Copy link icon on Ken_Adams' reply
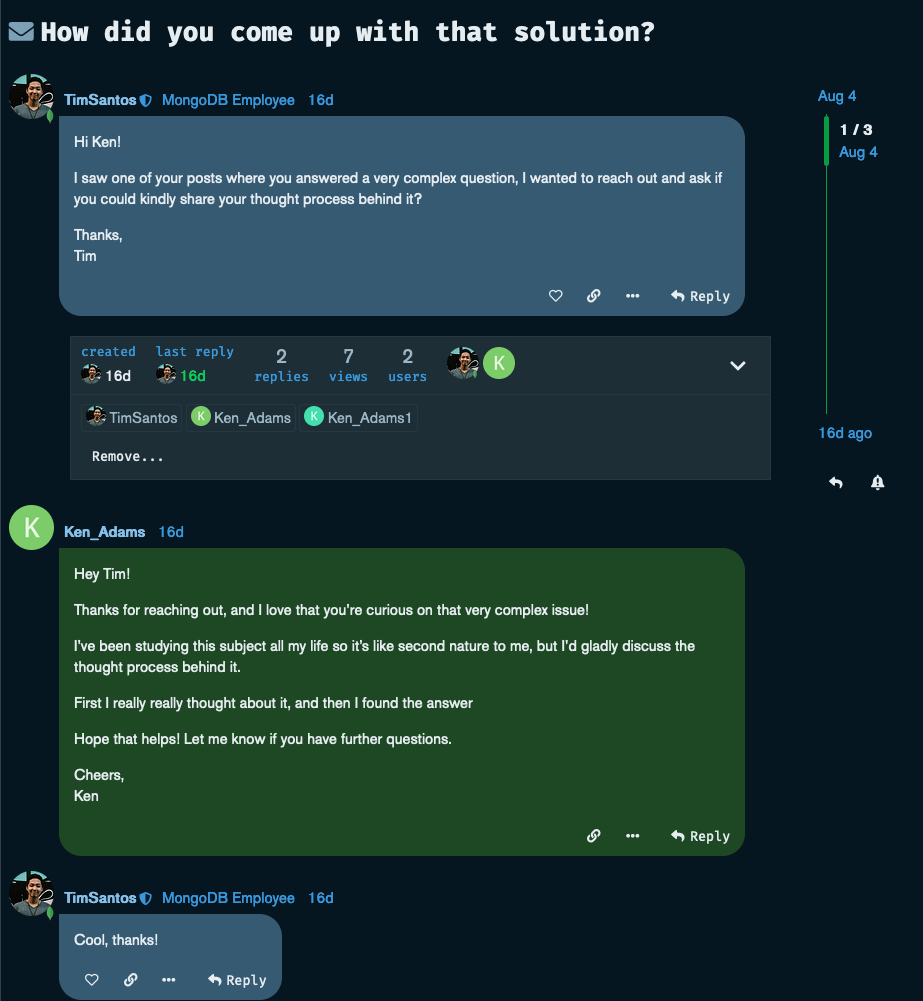Viewport: 923px width, 1001px height. [x=593, y=836]
